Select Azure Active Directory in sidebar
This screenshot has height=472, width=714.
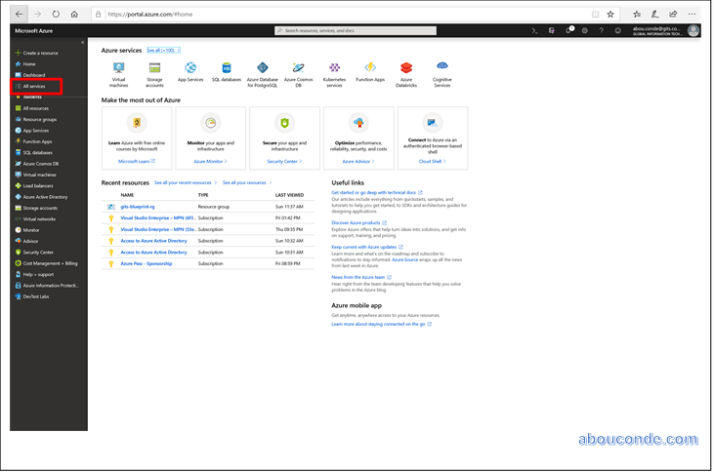click(45, 196)
